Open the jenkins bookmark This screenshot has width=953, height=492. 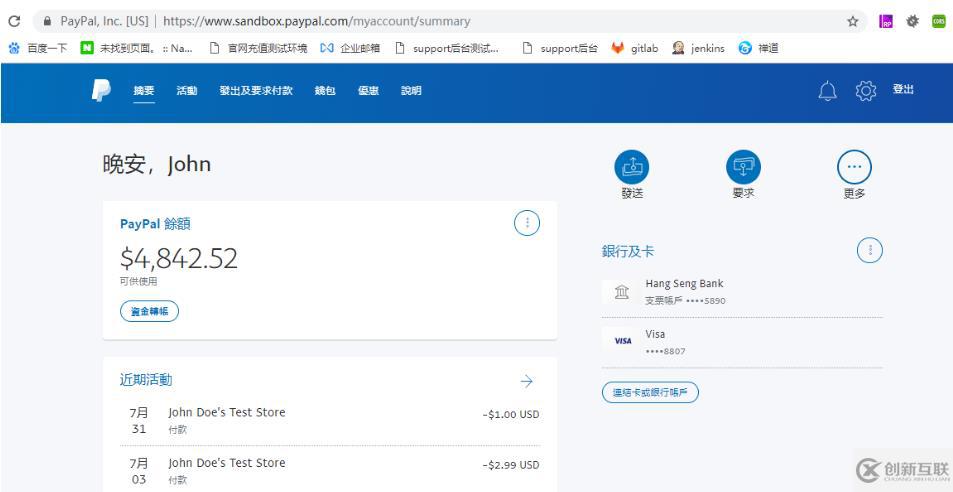(698, 48)
